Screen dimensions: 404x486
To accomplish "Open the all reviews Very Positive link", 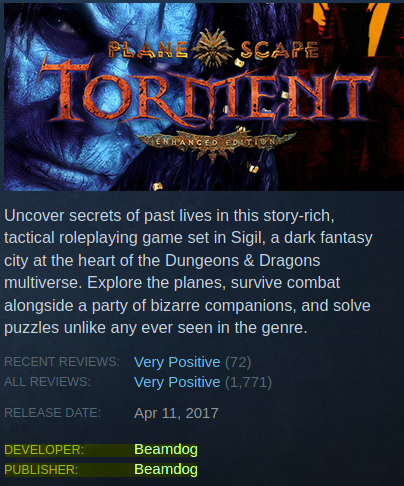I will pos(177,382).
